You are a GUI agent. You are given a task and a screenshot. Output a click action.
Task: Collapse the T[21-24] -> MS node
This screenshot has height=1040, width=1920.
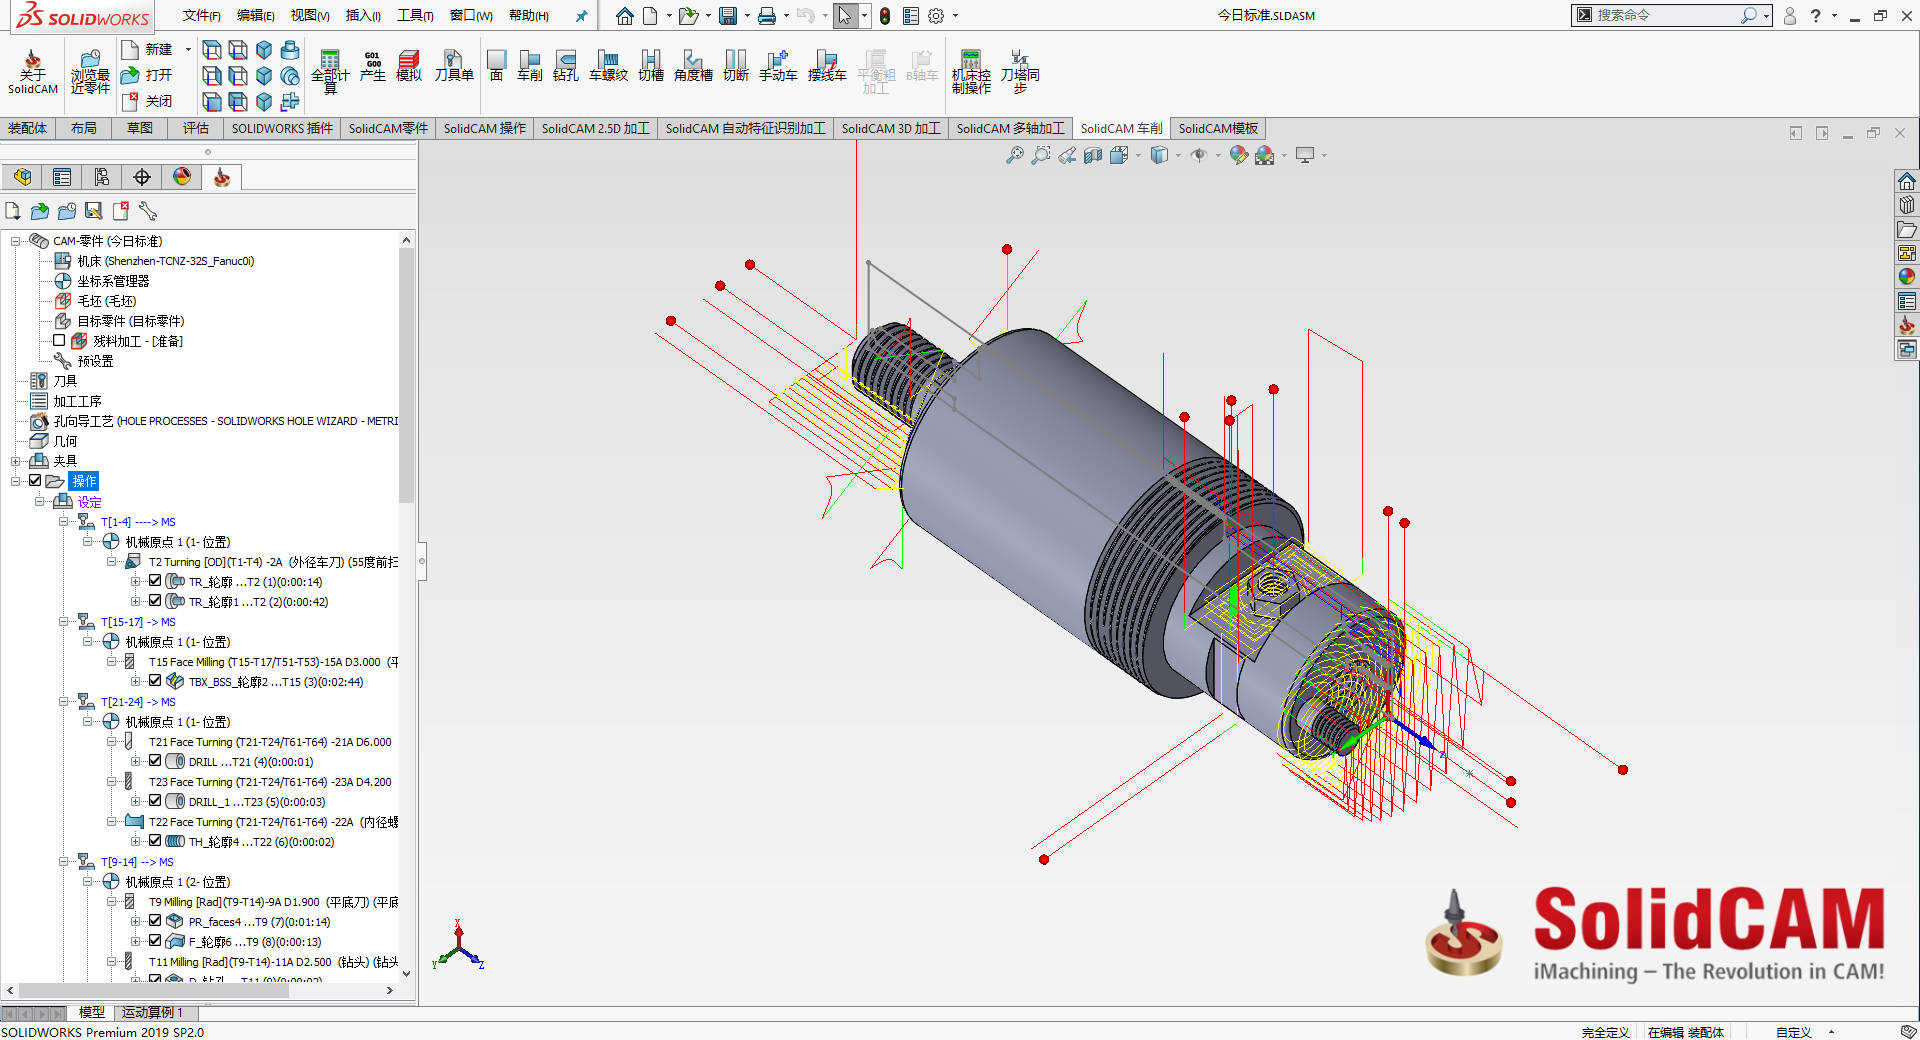63,701
